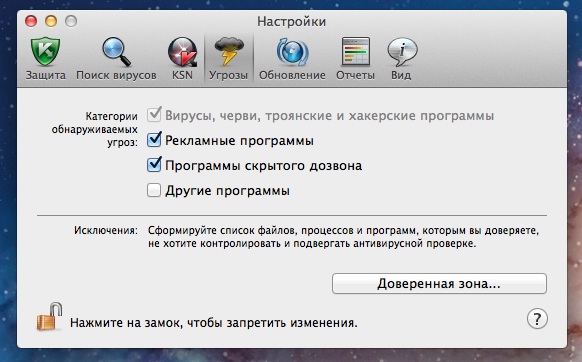Image resolution: width=582 pixels, height=362 pixels.
Task: Open the Обновление globe tab
Action: click(292, 59)
